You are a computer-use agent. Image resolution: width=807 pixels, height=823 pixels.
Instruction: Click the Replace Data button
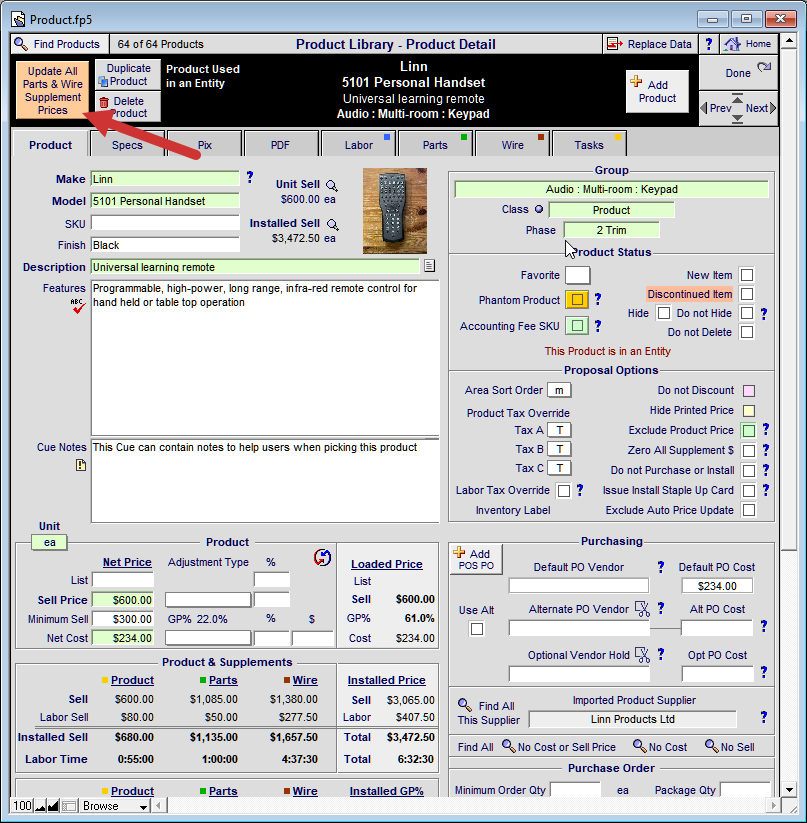(x=650, y=44)
